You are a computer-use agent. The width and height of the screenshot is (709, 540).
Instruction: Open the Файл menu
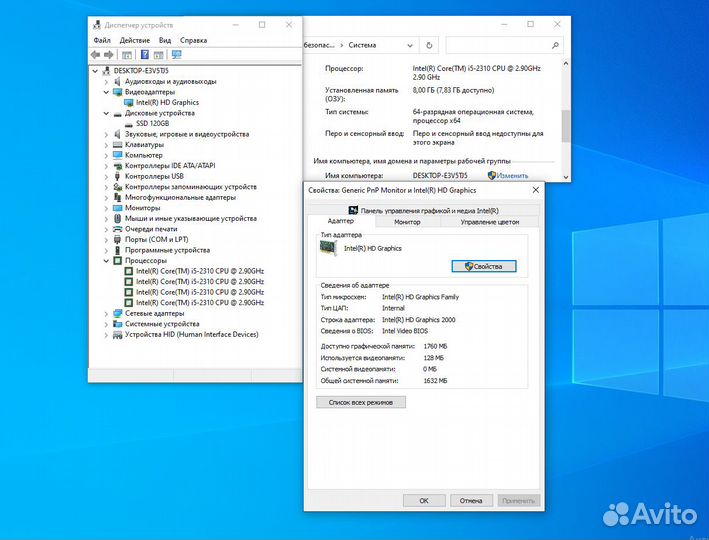[102, 40]
